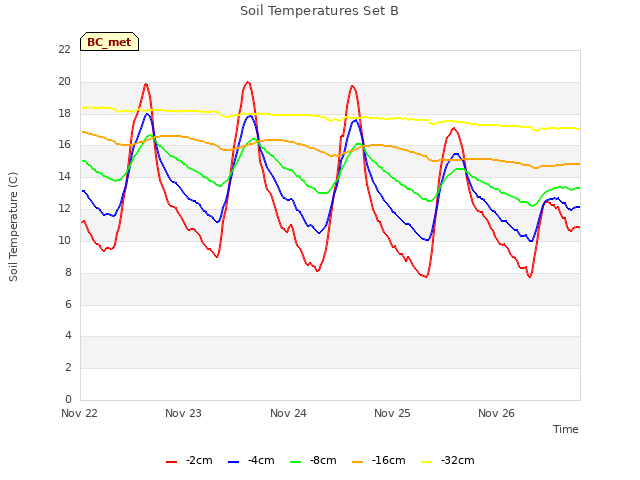Click the start of the yellow -32cm line
This screenshot has height=480, width=640.
click(x=83, y=108)
